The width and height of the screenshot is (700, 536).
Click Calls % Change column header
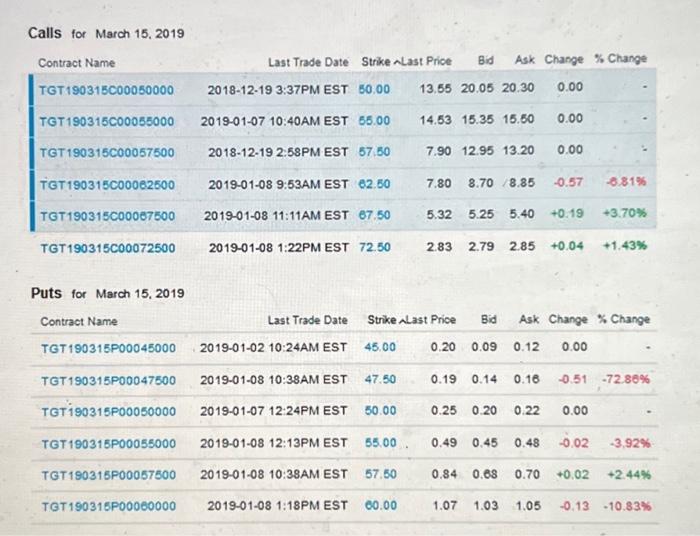[x=621, y=58]
